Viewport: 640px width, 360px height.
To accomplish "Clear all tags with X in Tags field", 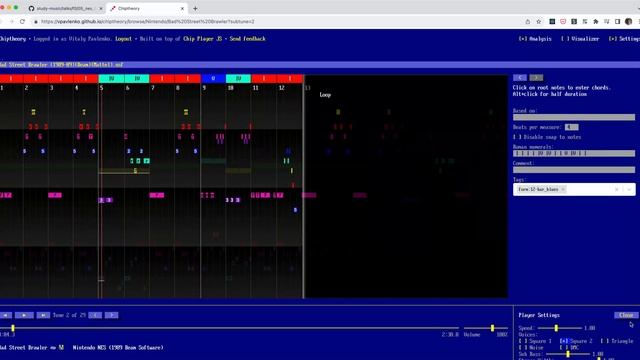I will [x=617, y=189].
